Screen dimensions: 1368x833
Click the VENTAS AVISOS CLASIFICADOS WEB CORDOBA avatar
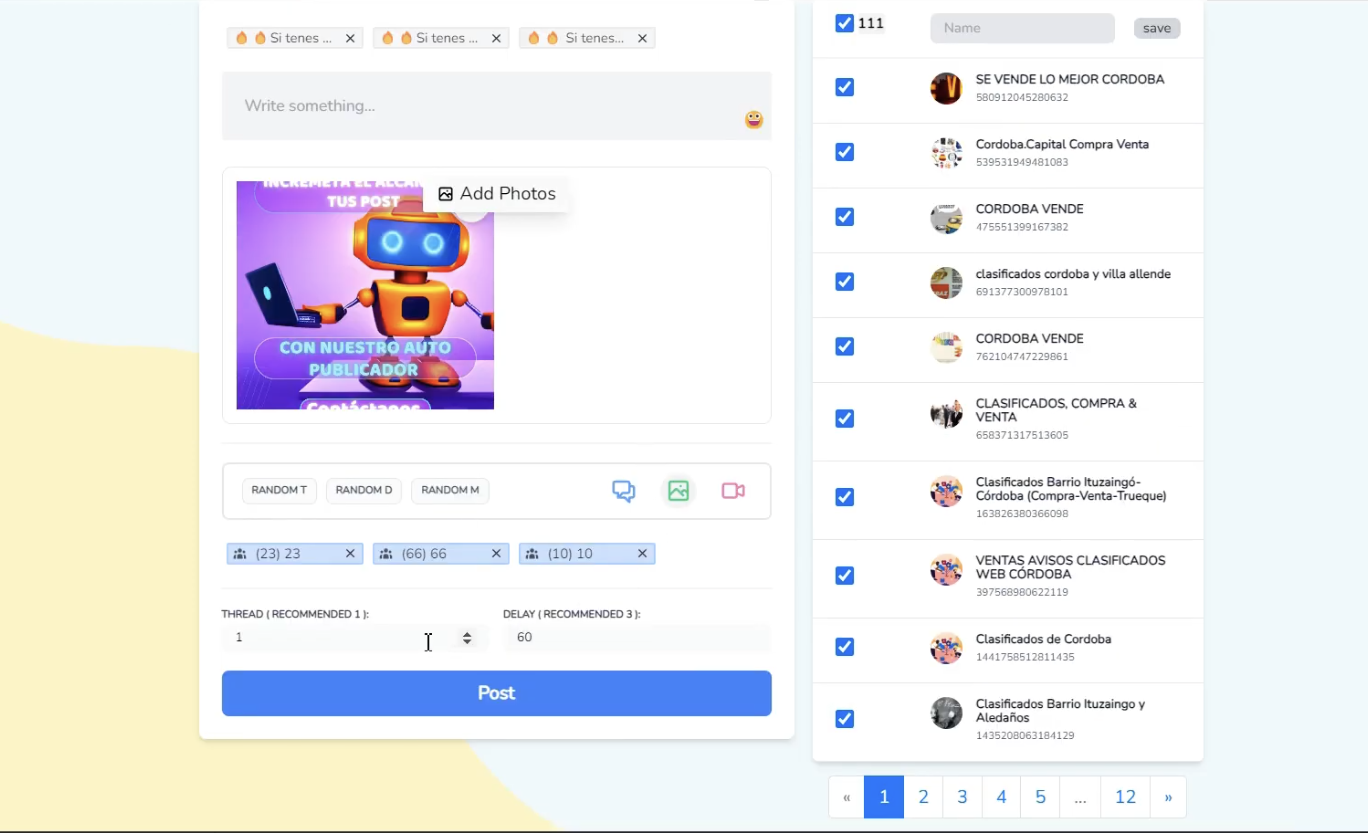(x=946, y=570)
